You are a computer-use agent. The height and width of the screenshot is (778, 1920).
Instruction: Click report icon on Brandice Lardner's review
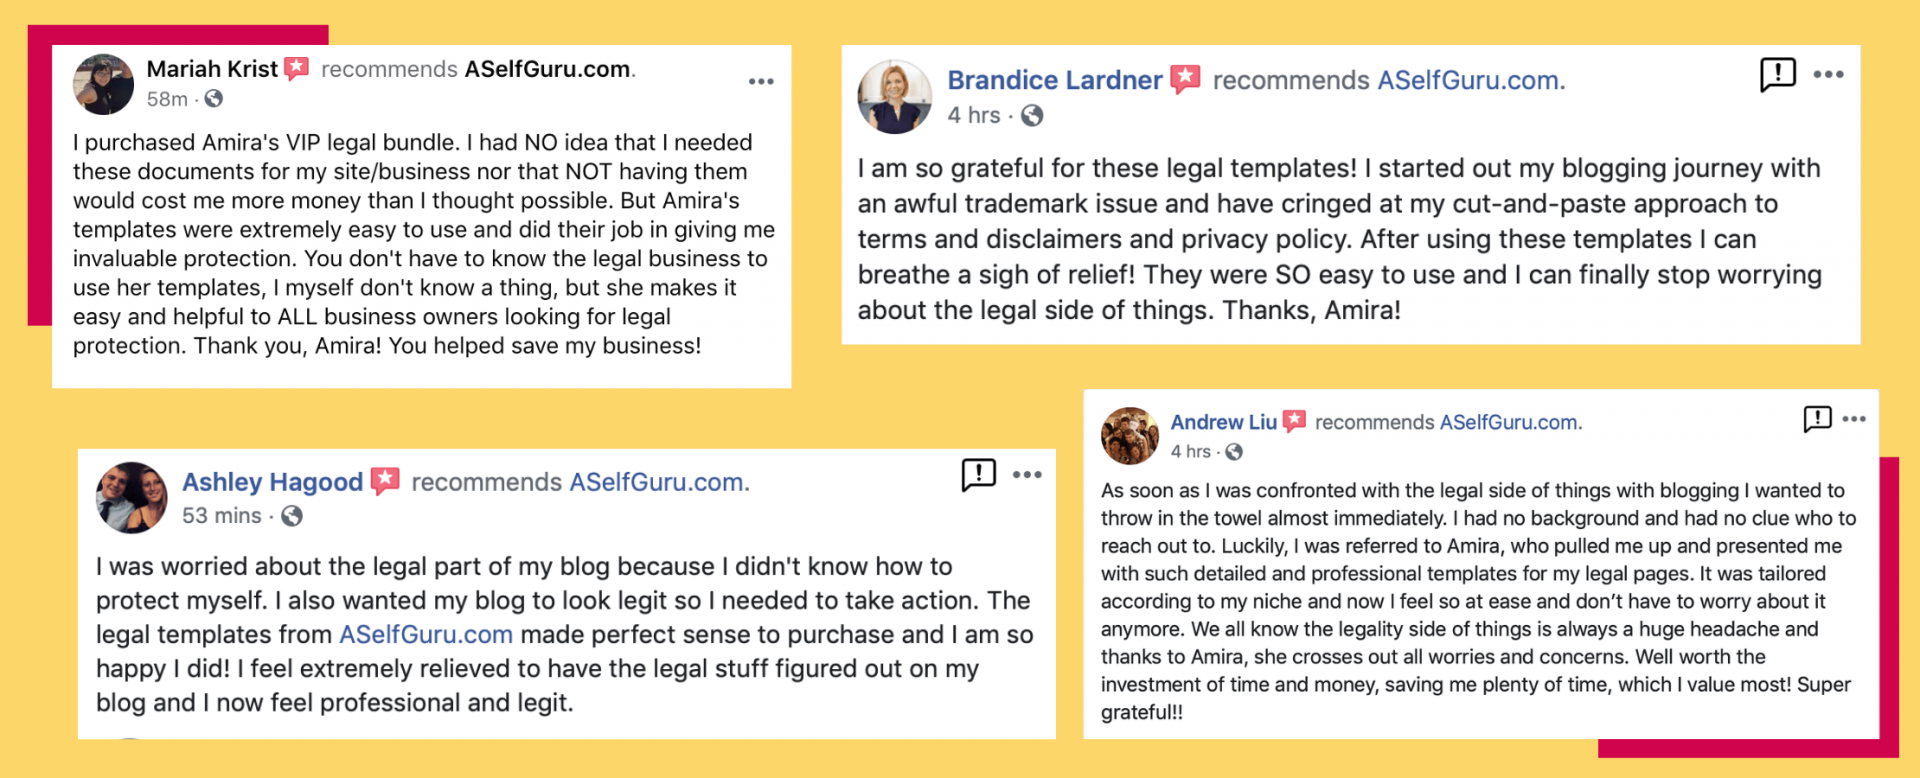(x=1777, y=74)
